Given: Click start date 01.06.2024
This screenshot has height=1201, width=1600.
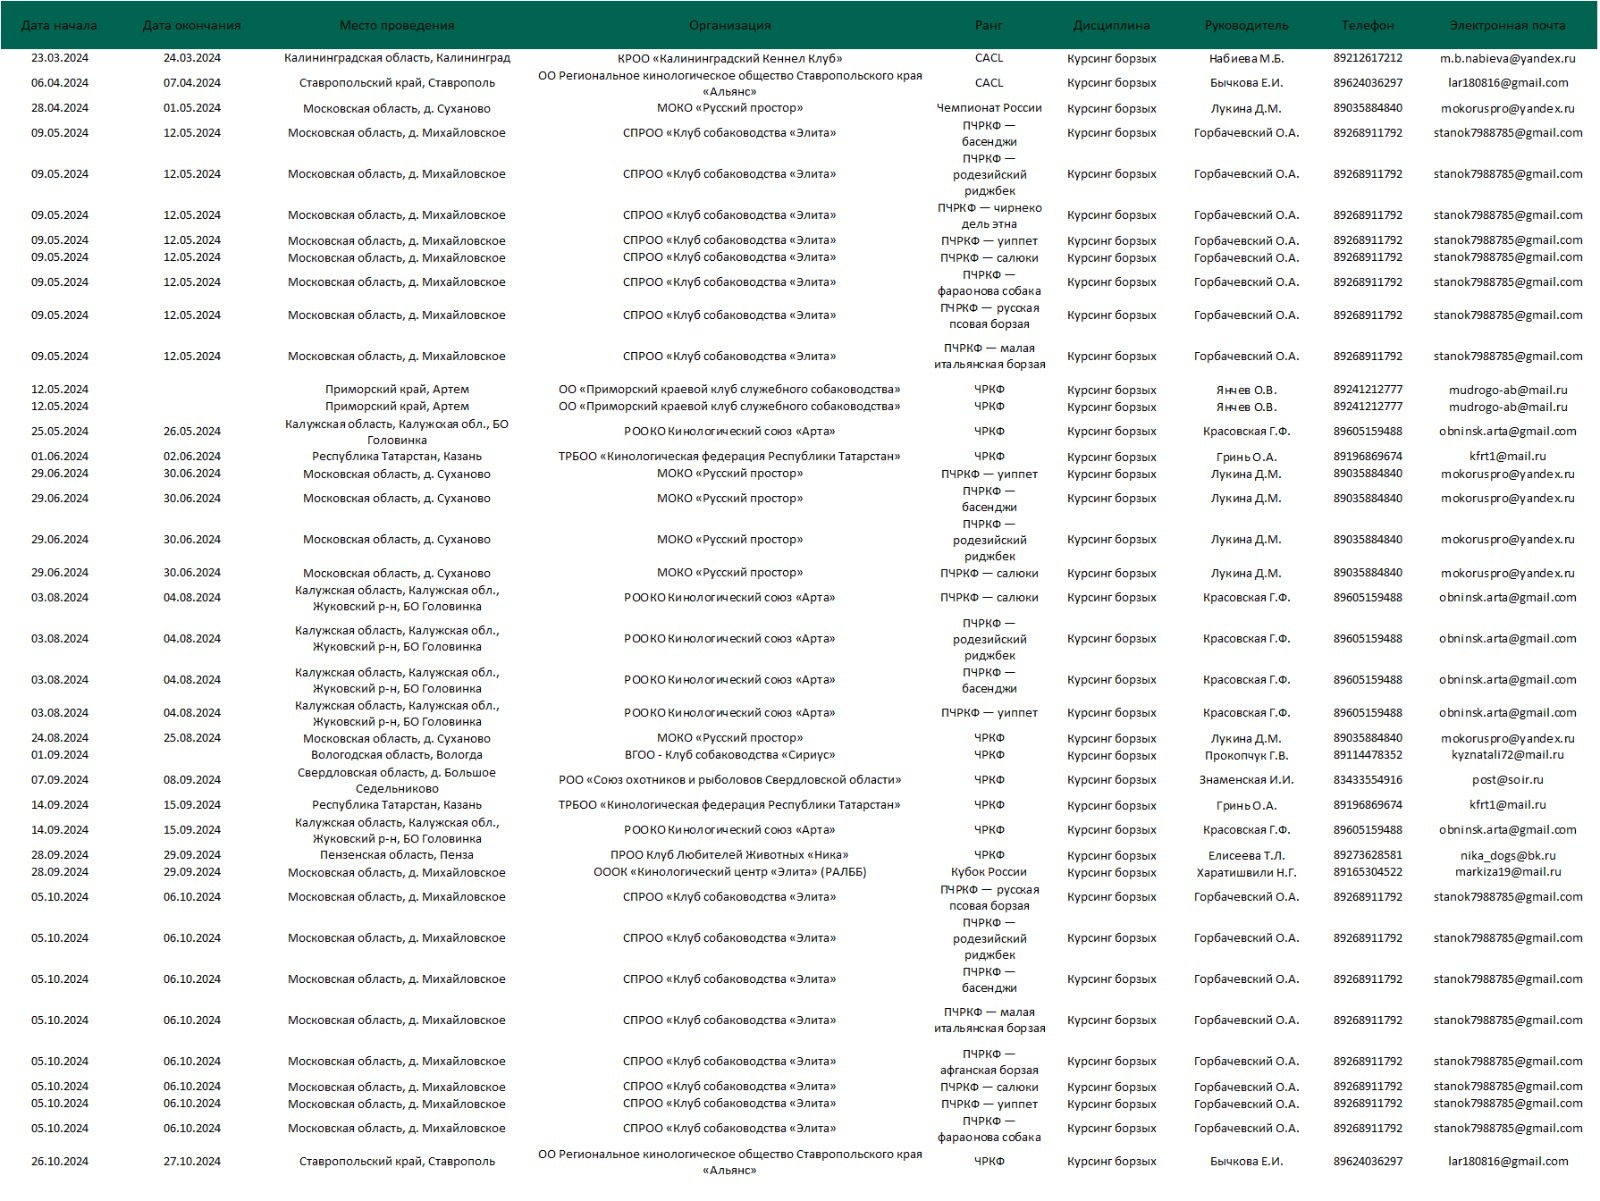Looking at the screenshot, I should [60, 456].
